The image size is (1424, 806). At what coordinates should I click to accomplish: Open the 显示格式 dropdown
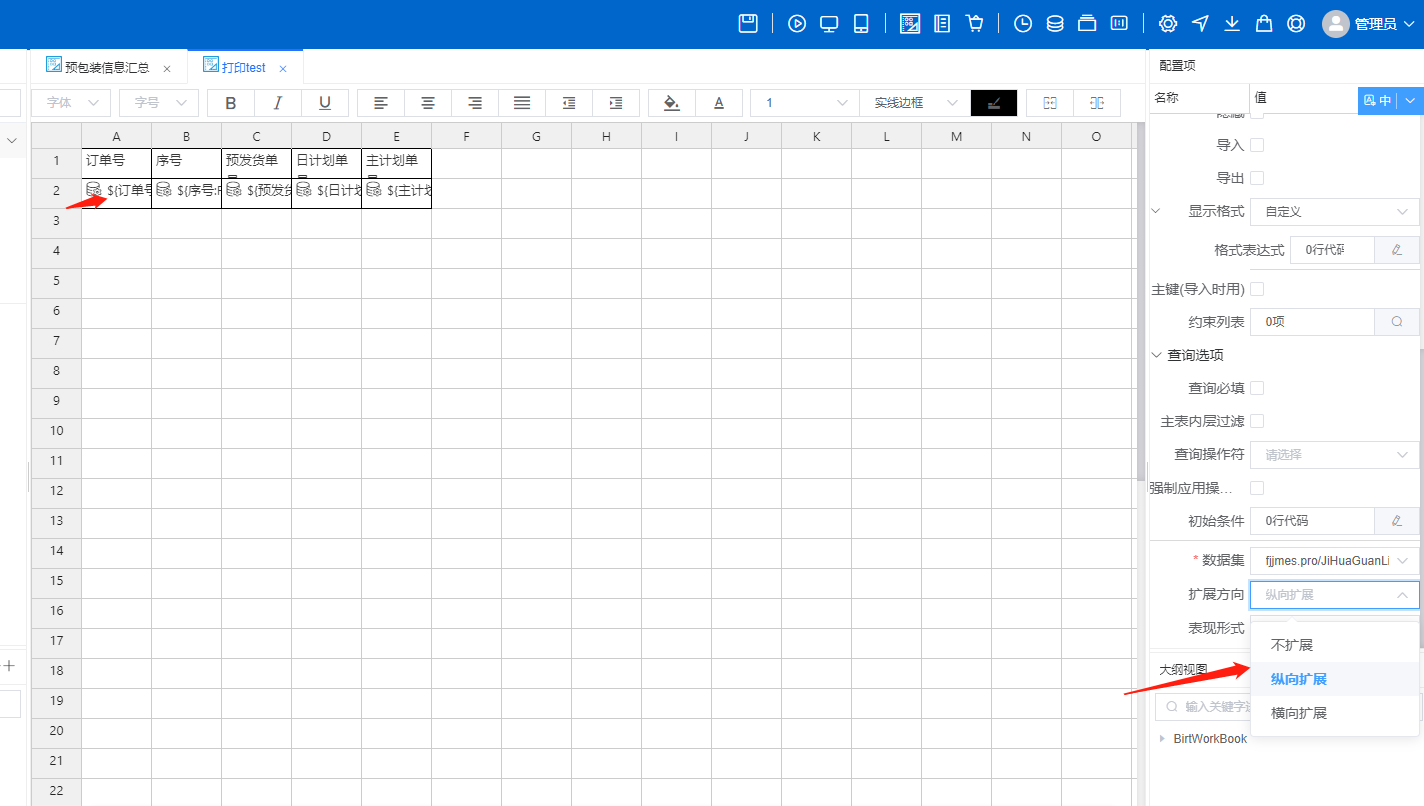(x=1334, y=212)
